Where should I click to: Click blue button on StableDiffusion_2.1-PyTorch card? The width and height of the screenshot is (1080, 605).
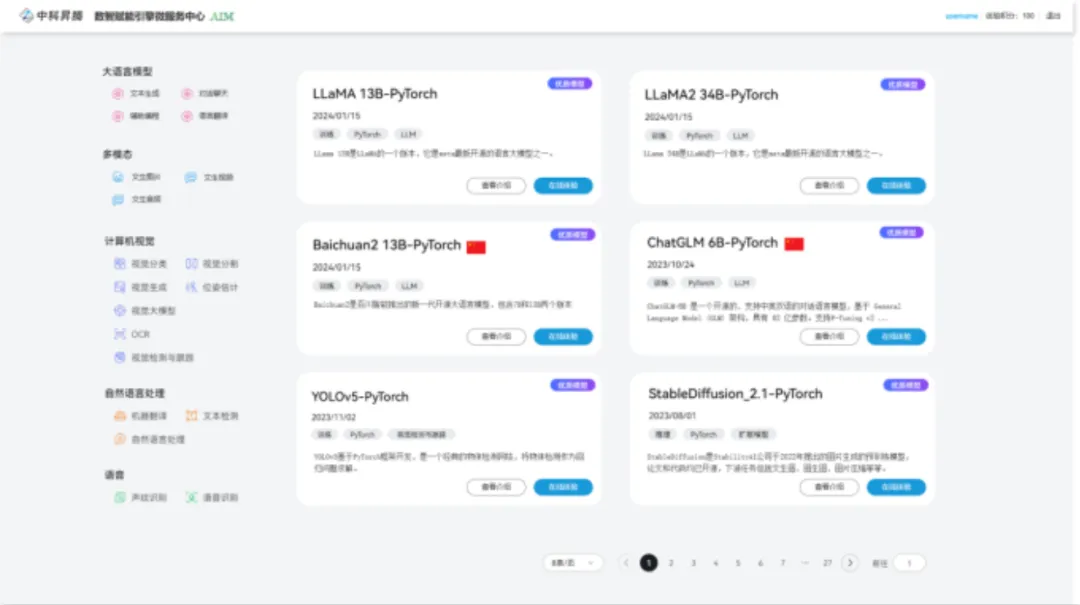tap(896, 487)
